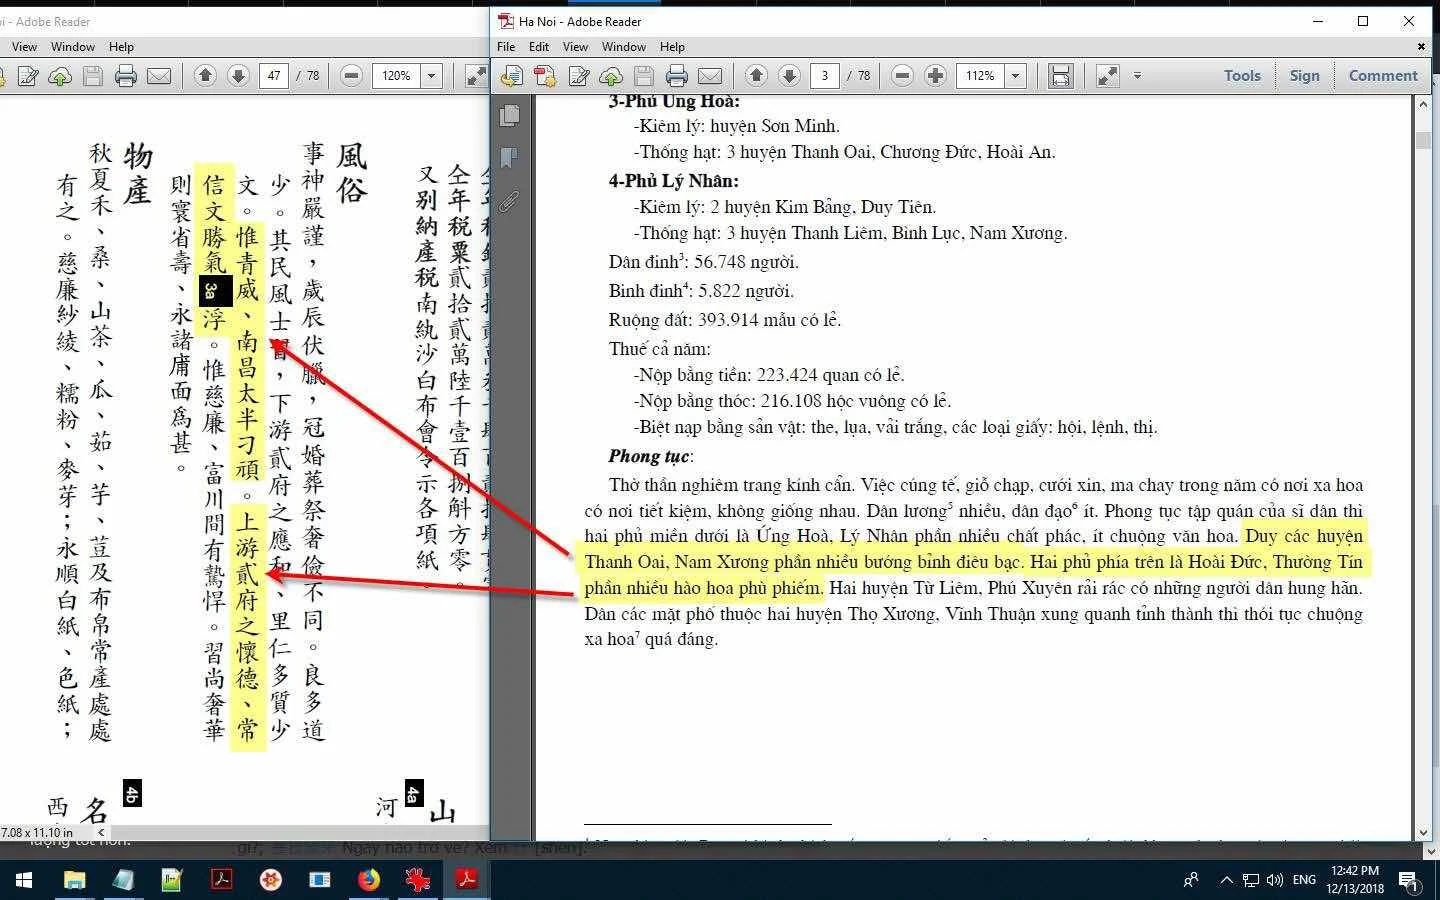Click the 4a marker in the back window
This screenshot has height=900, width=1440.
coord(413,794)
